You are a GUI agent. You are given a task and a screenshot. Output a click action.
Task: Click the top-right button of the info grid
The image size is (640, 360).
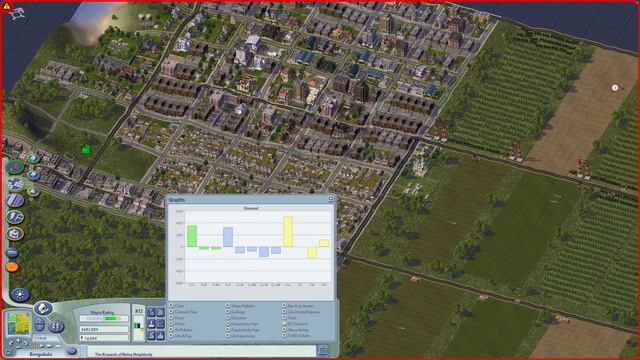(160, 312)
